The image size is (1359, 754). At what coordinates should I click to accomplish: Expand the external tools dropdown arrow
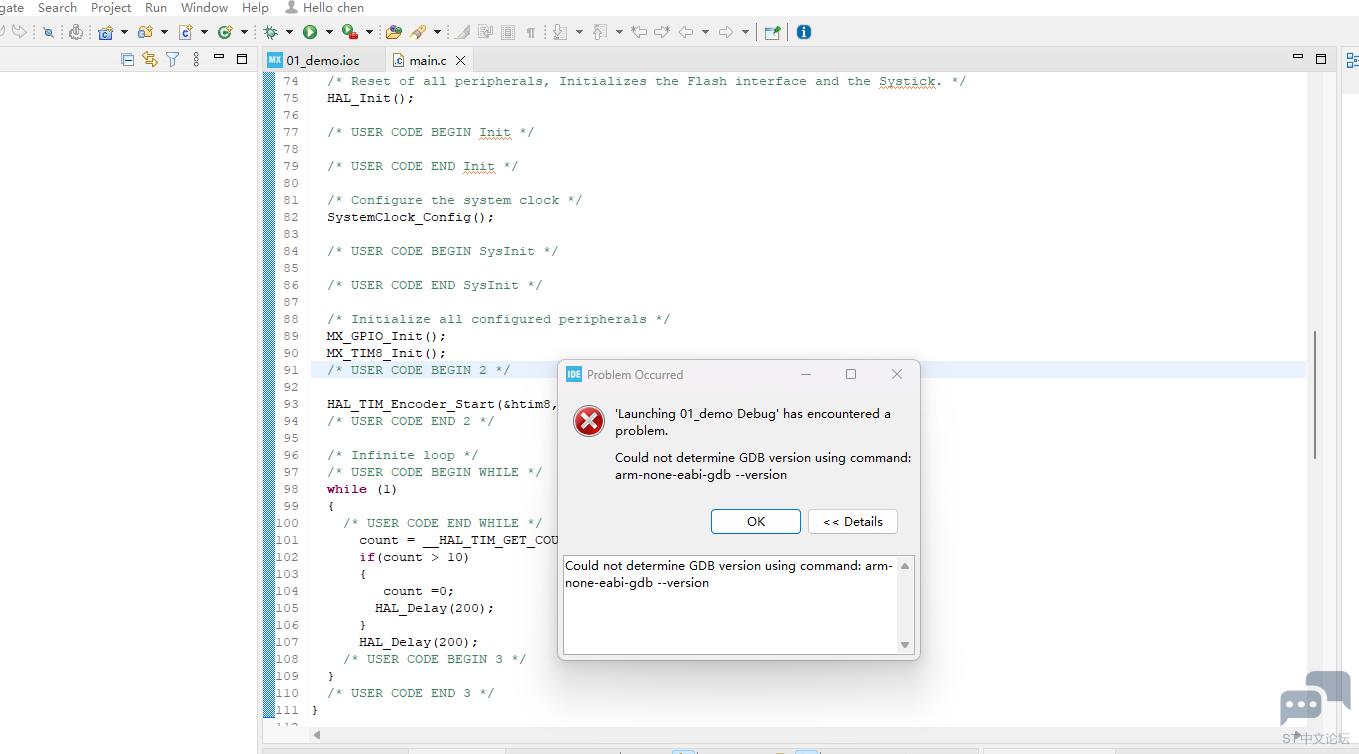click(369, 32)
